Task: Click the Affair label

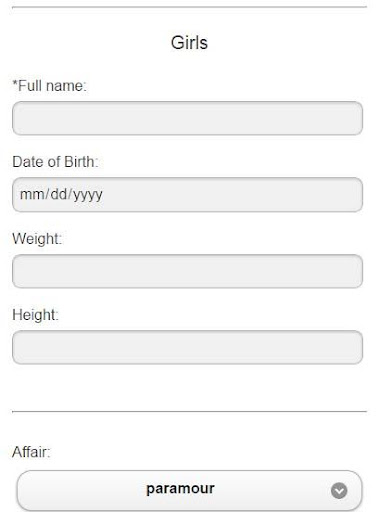Action: (31, 452)
